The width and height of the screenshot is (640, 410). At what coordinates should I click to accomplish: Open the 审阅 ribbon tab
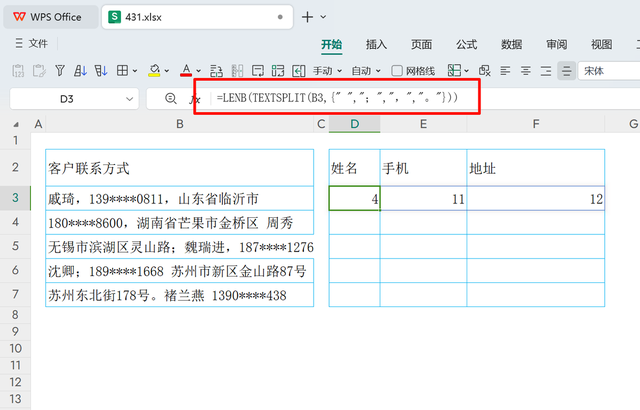[x=557, y=44]
